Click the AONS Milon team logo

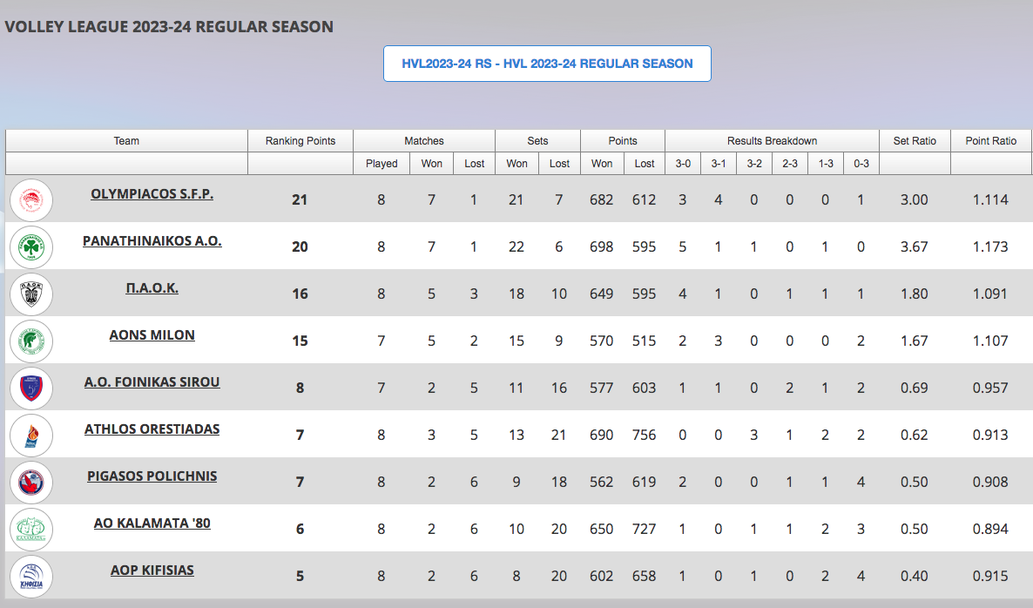(x=31, y=341)
